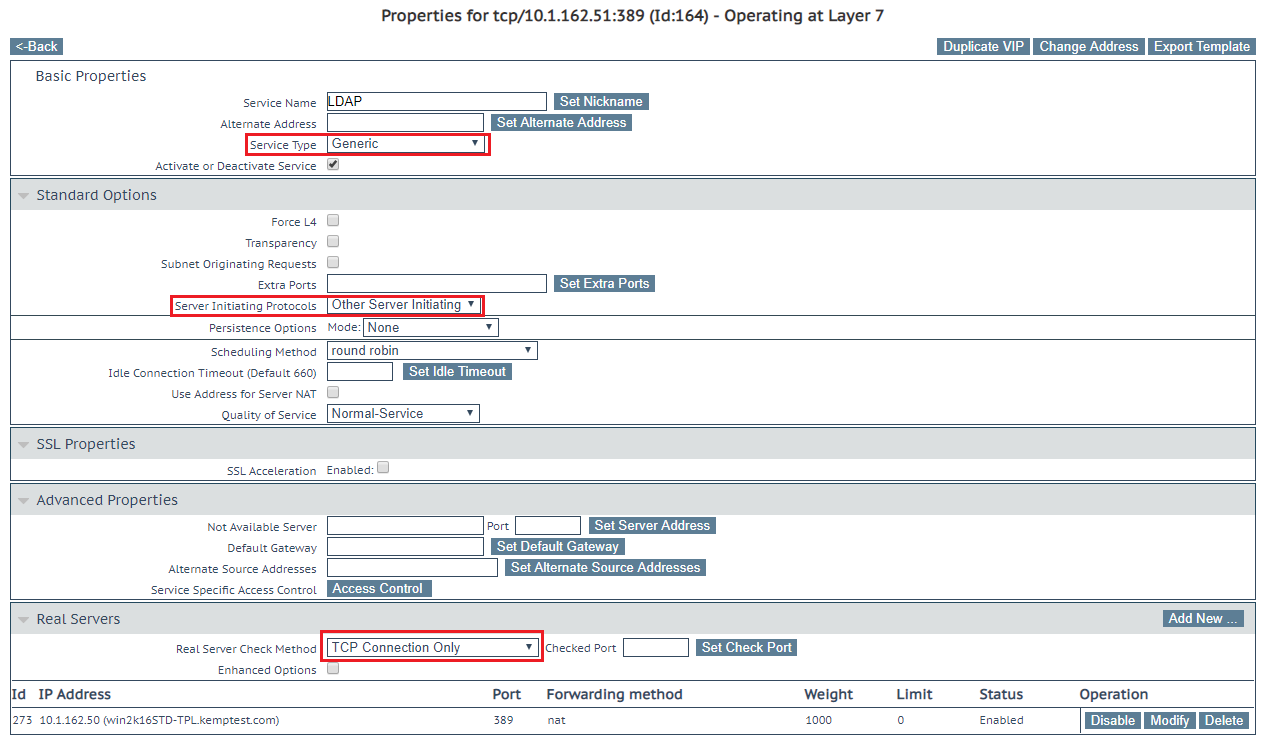Focus Not Available Server address field

405,526
